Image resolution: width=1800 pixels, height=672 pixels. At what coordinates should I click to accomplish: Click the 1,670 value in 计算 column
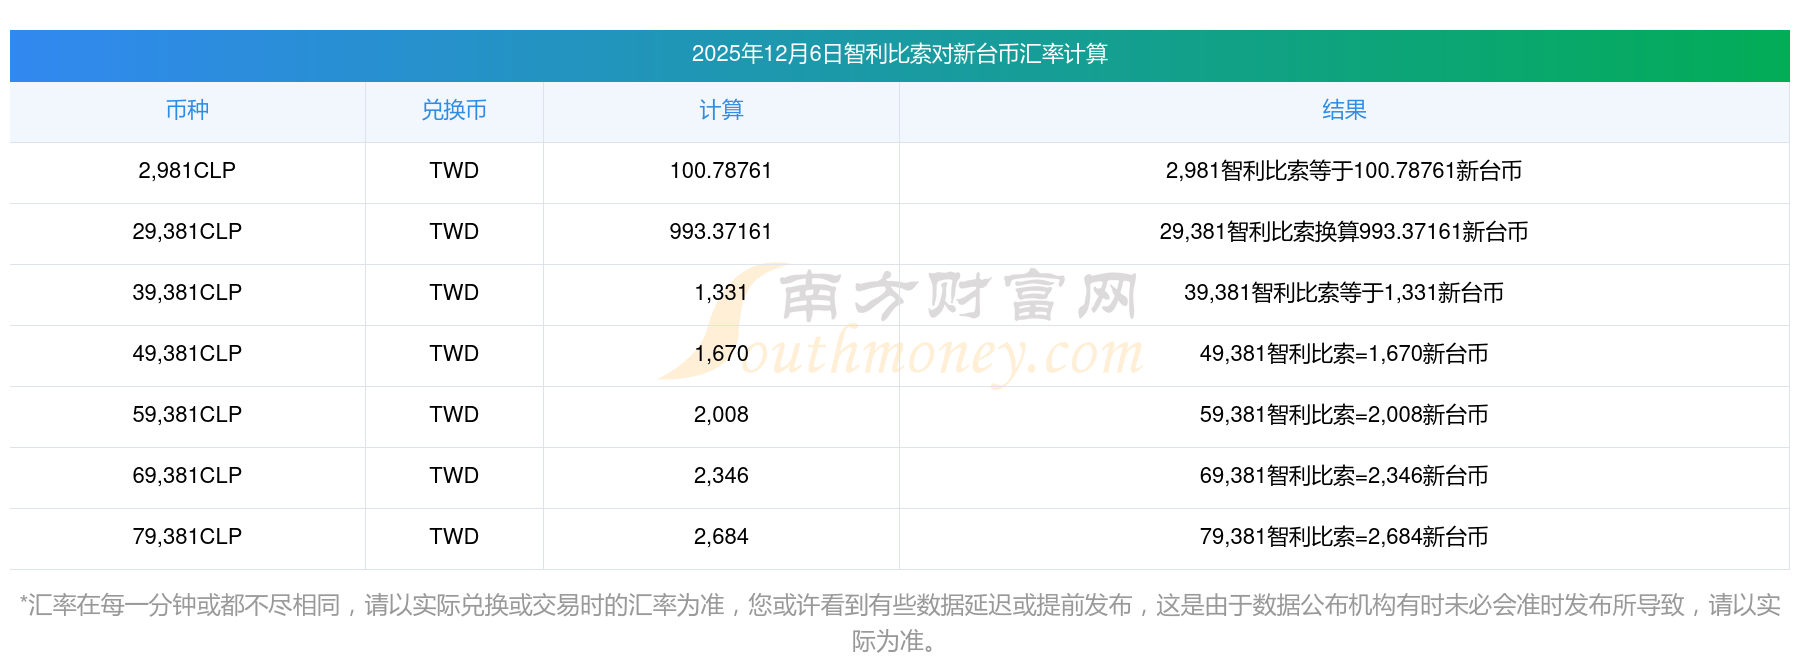point(721,354)
